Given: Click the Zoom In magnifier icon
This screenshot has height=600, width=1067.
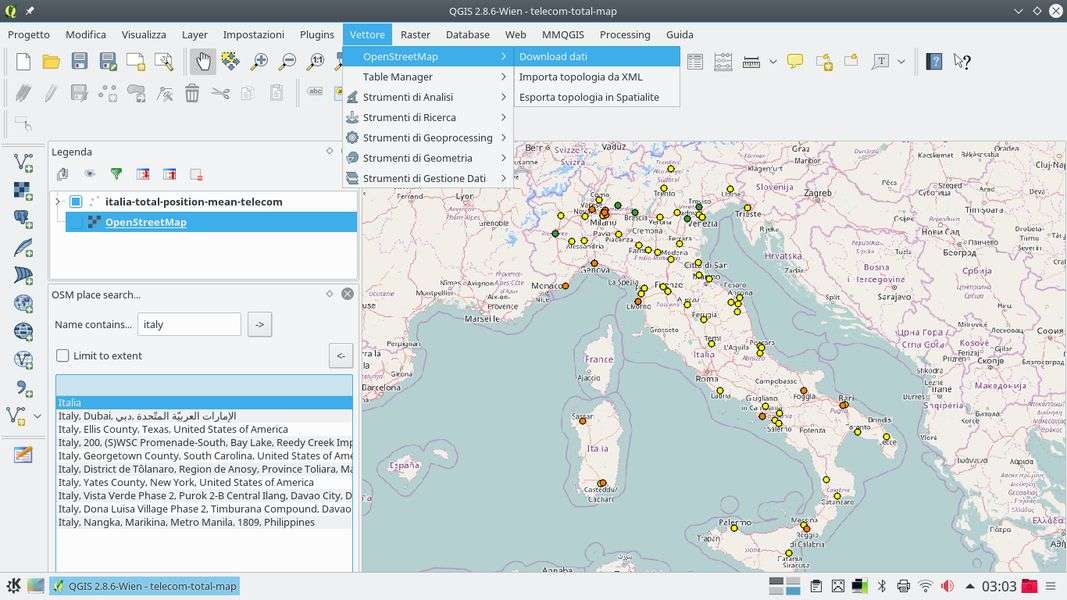Looking at the screenshot, I should click(260, 62).
